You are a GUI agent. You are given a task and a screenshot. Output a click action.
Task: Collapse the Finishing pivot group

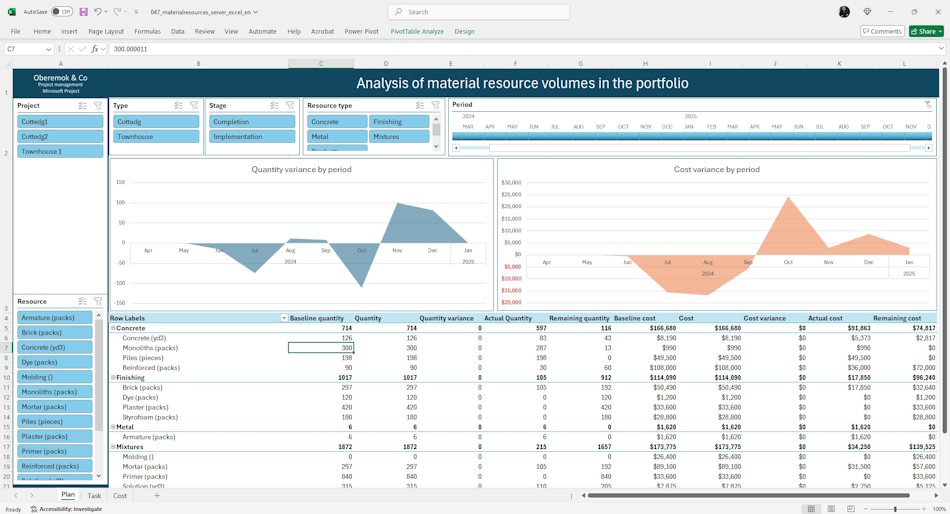tap(113, 378)
